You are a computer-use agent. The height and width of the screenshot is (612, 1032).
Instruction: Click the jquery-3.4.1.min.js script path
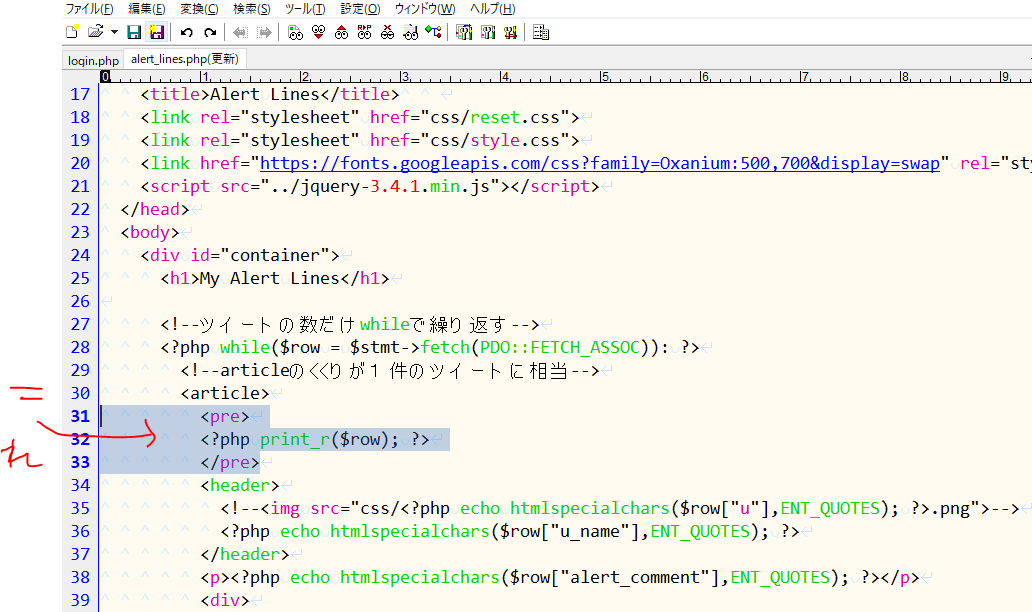(380, 186)
